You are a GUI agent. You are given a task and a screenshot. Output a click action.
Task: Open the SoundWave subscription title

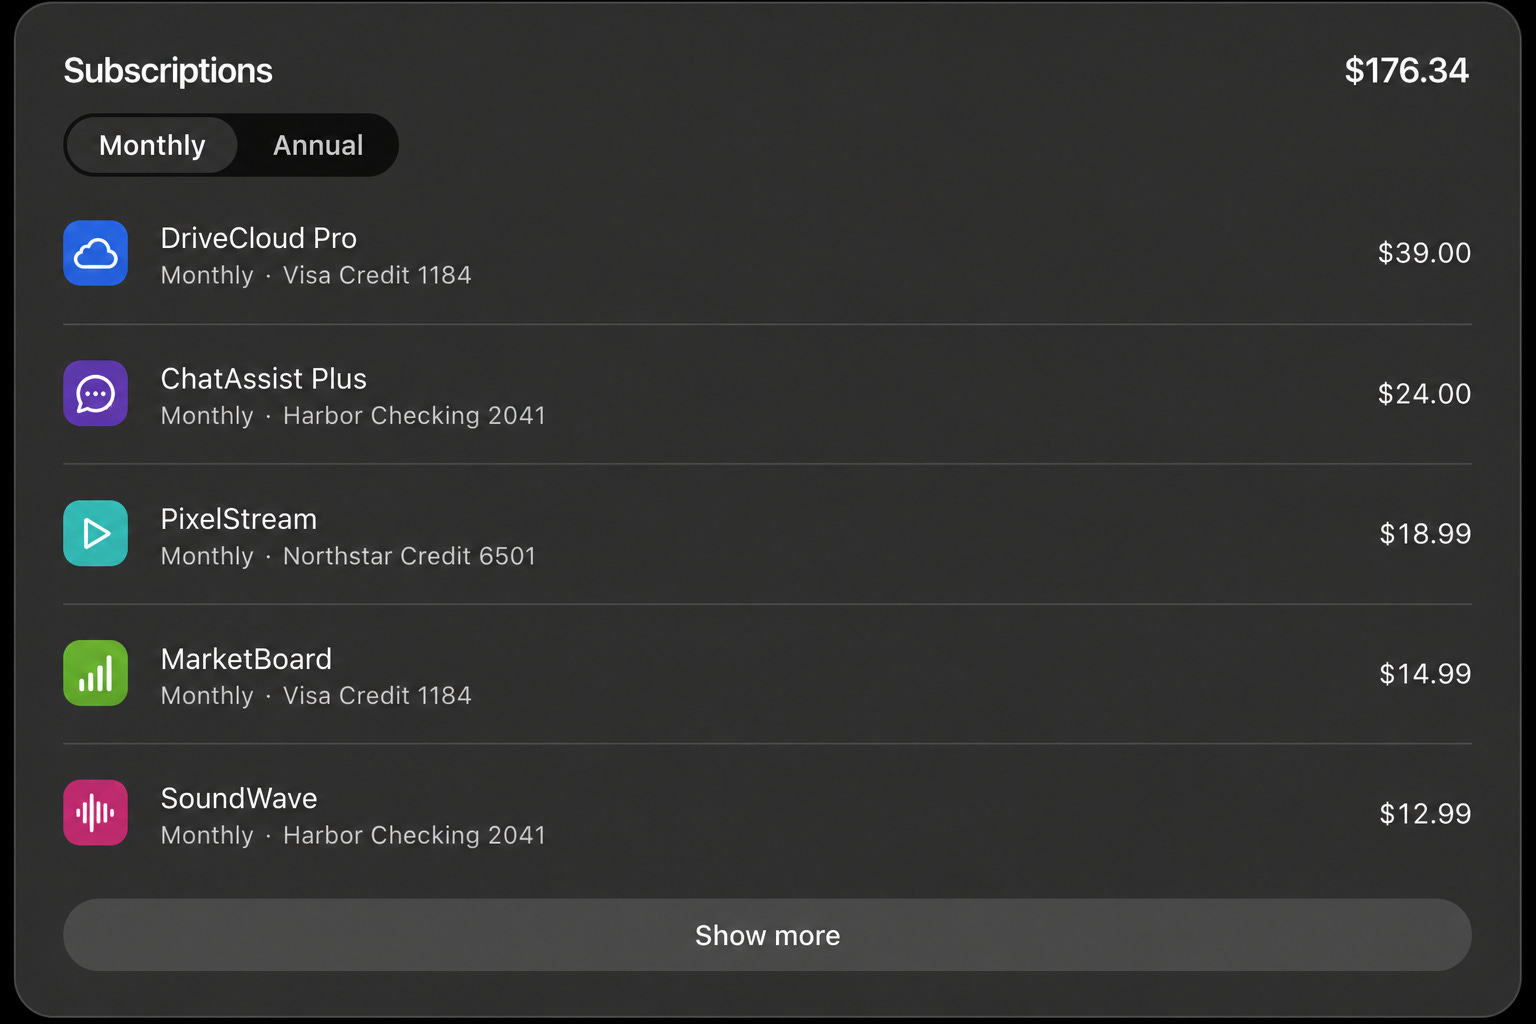239,798
